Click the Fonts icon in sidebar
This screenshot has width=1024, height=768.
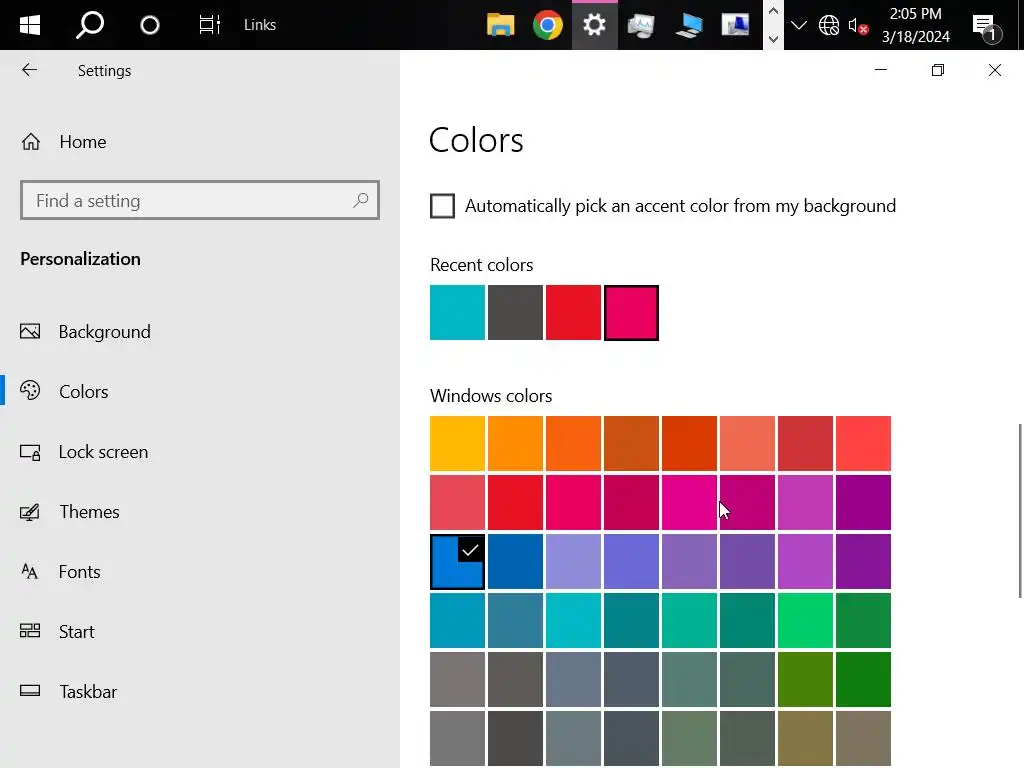coord(30,572)
